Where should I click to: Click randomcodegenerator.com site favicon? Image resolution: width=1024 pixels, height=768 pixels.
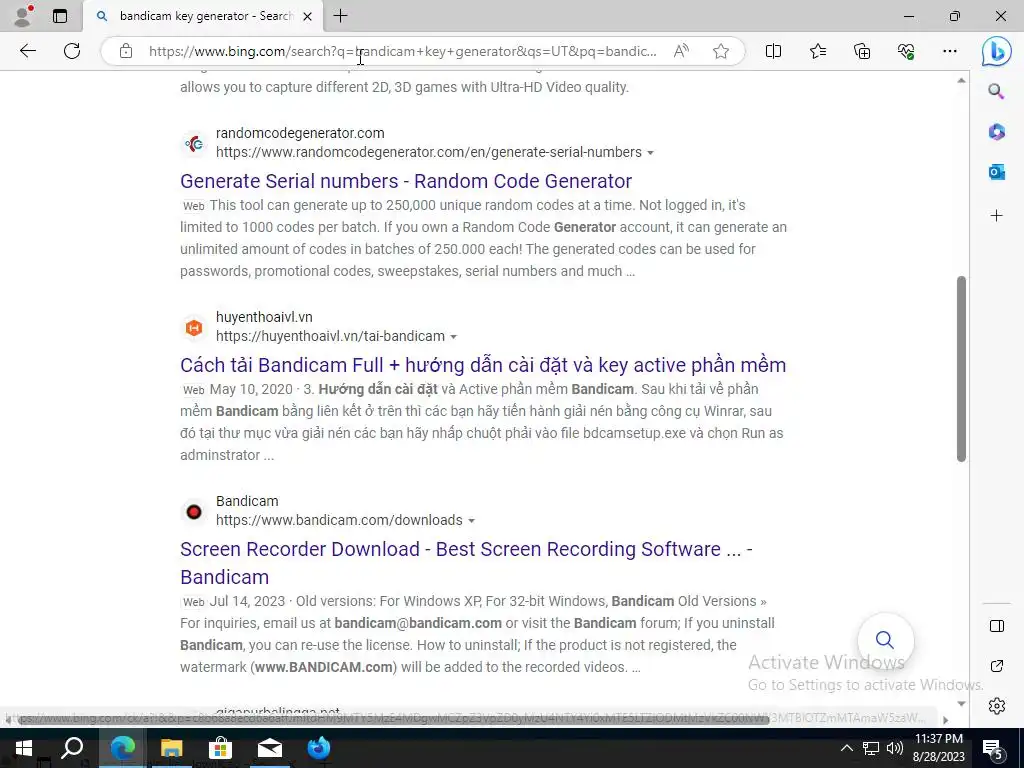tap(194, 144)
